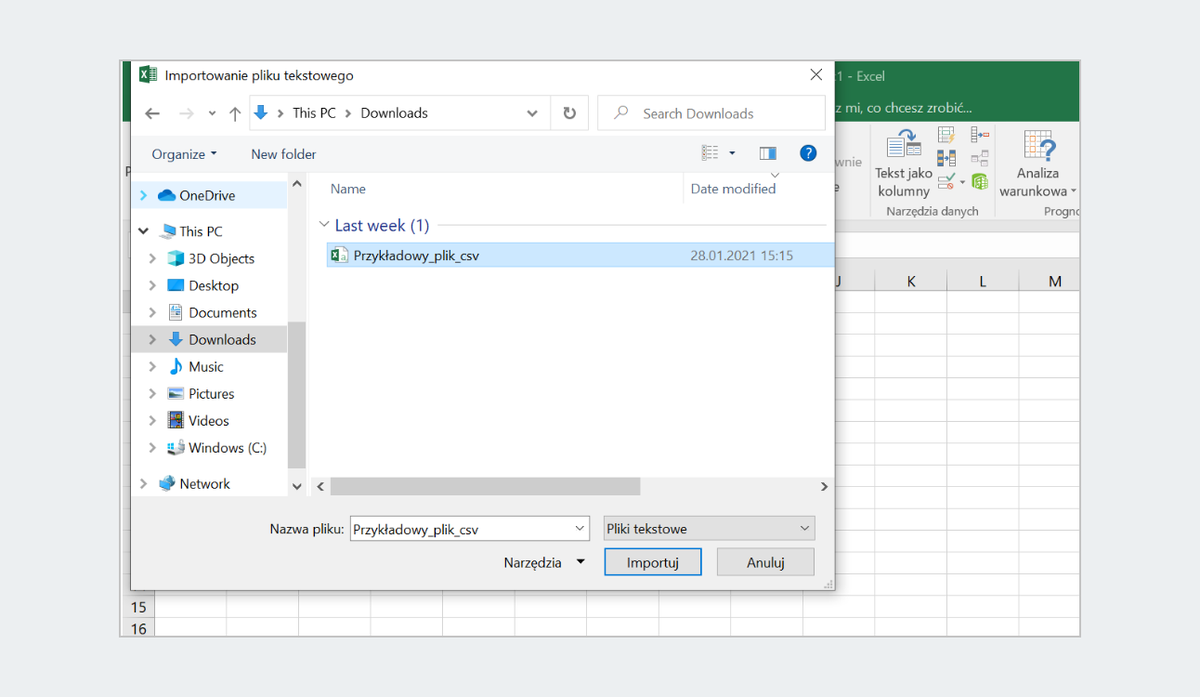Image resolution: width=1200 pixels, height=697 pixels.
Task: Close the import dialog with X
Action: [x=816, y=75]
